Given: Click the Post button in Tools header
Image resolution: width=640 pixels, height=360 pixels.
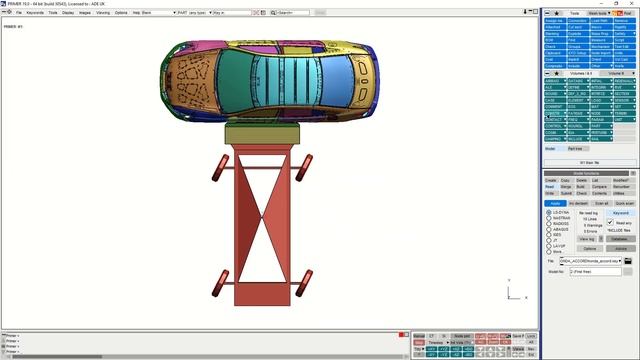Looking at the screenshot, I should (628, 13).
